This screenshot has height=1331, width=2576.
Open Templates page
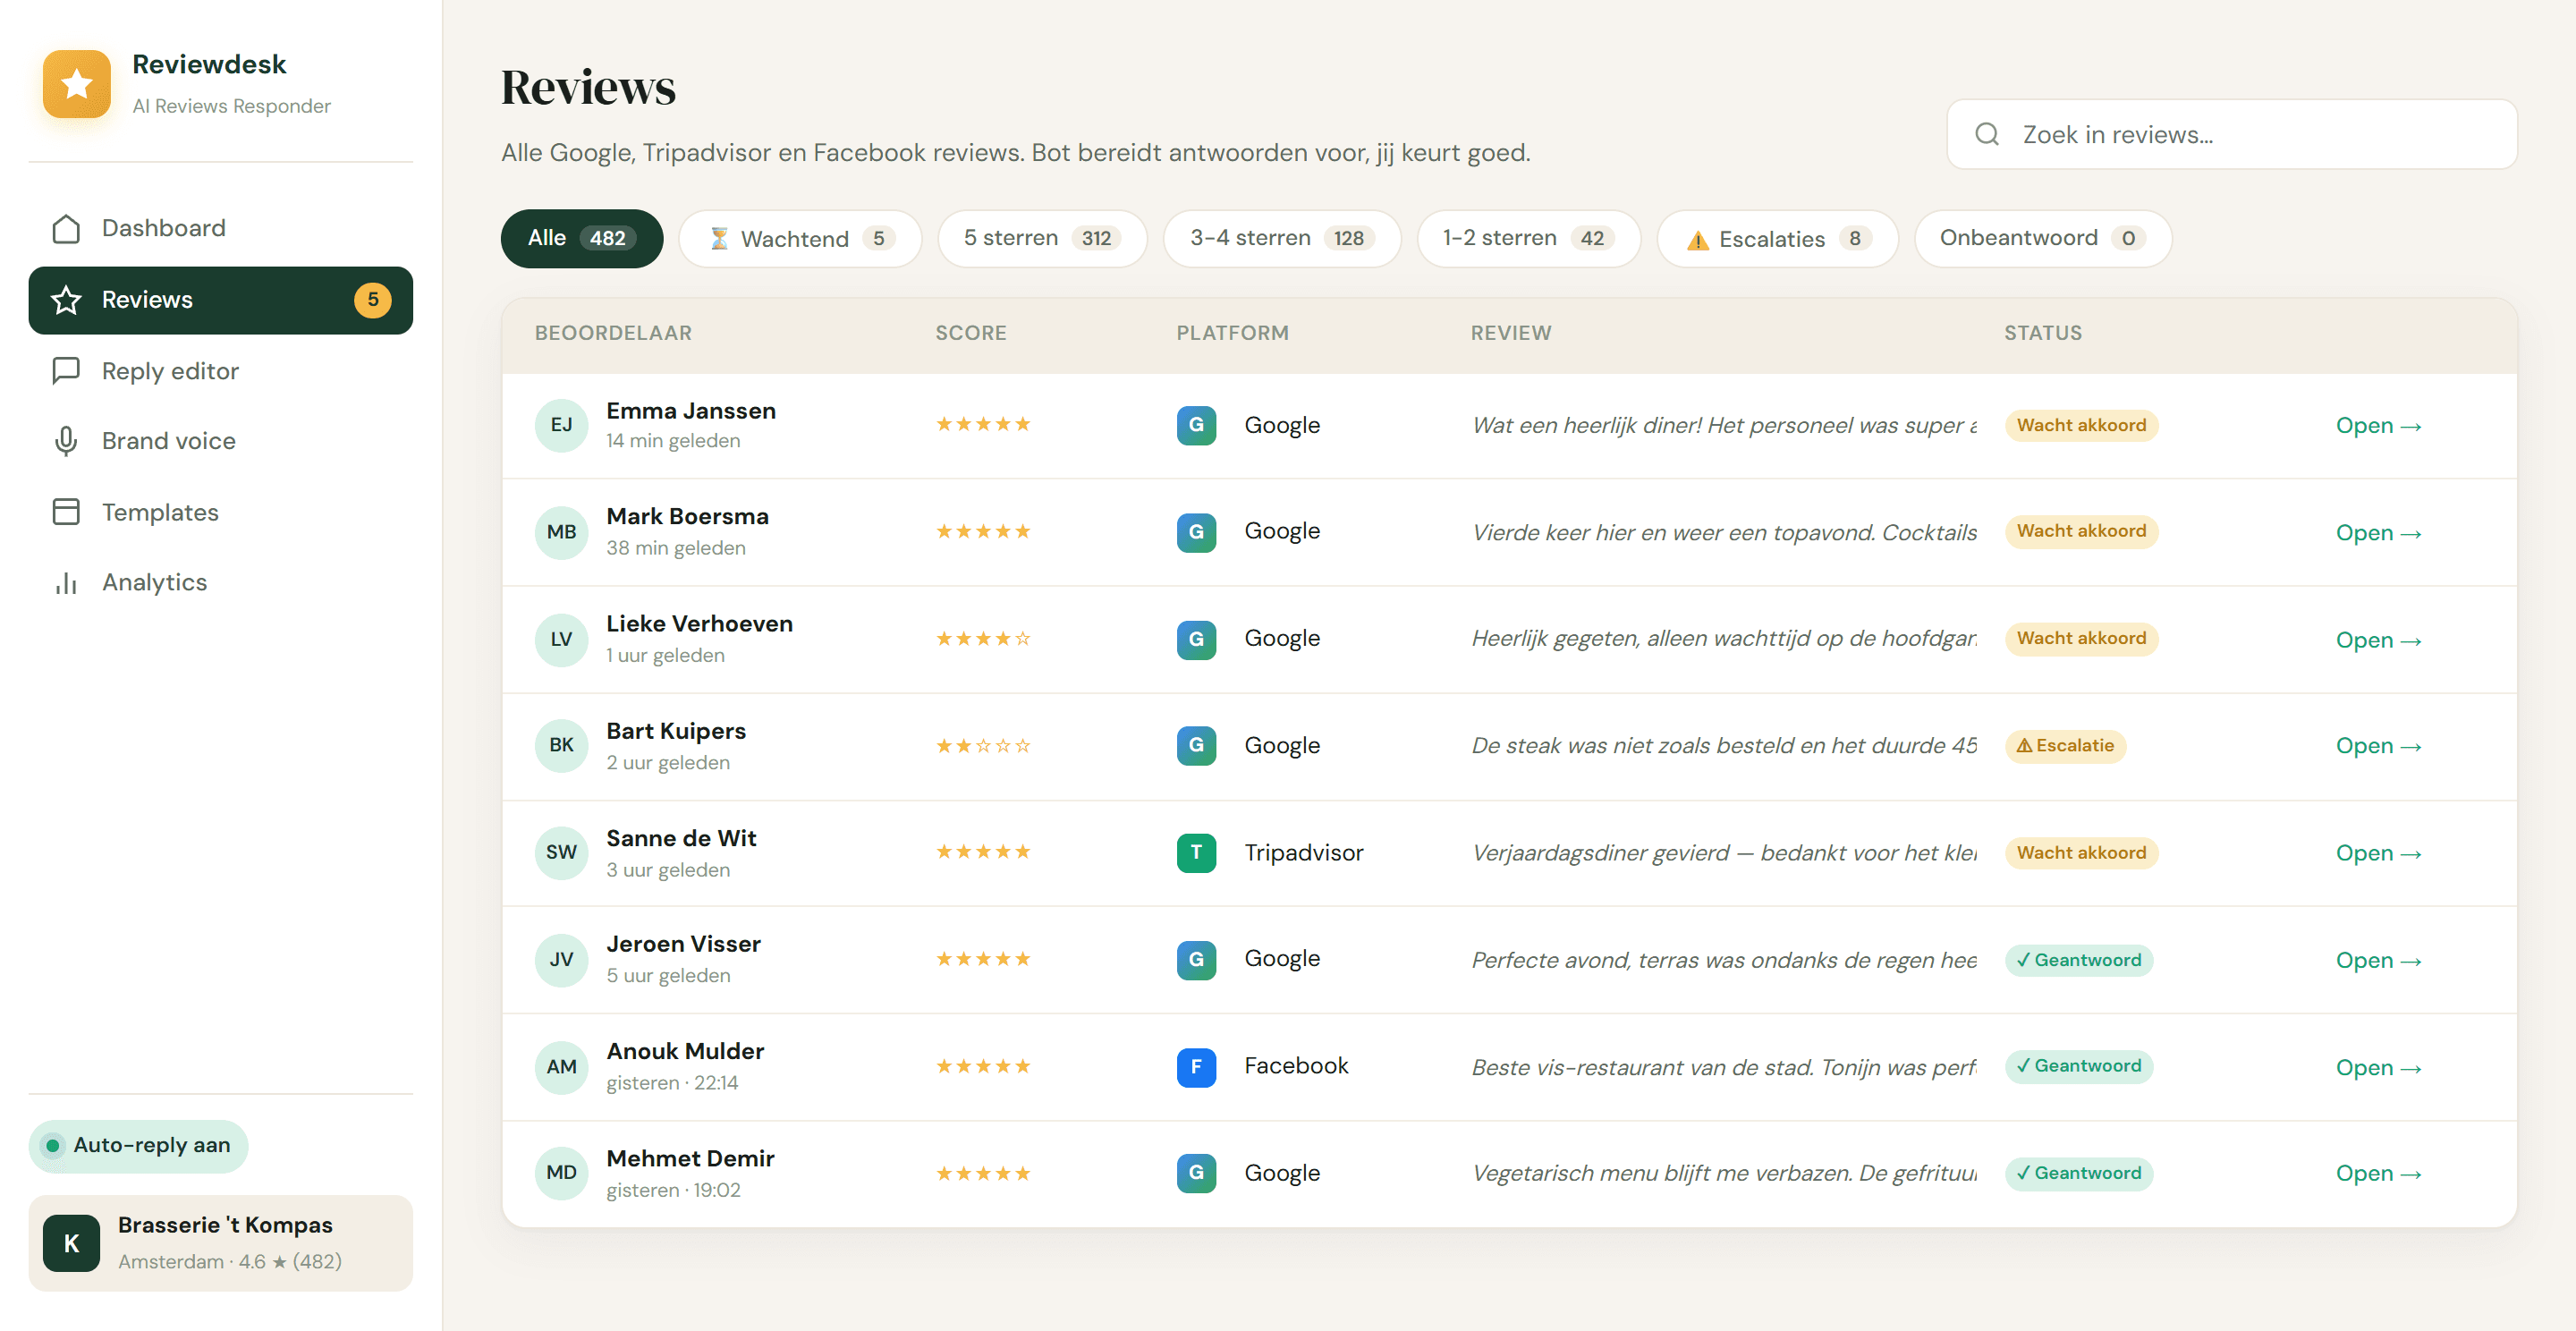220,512
